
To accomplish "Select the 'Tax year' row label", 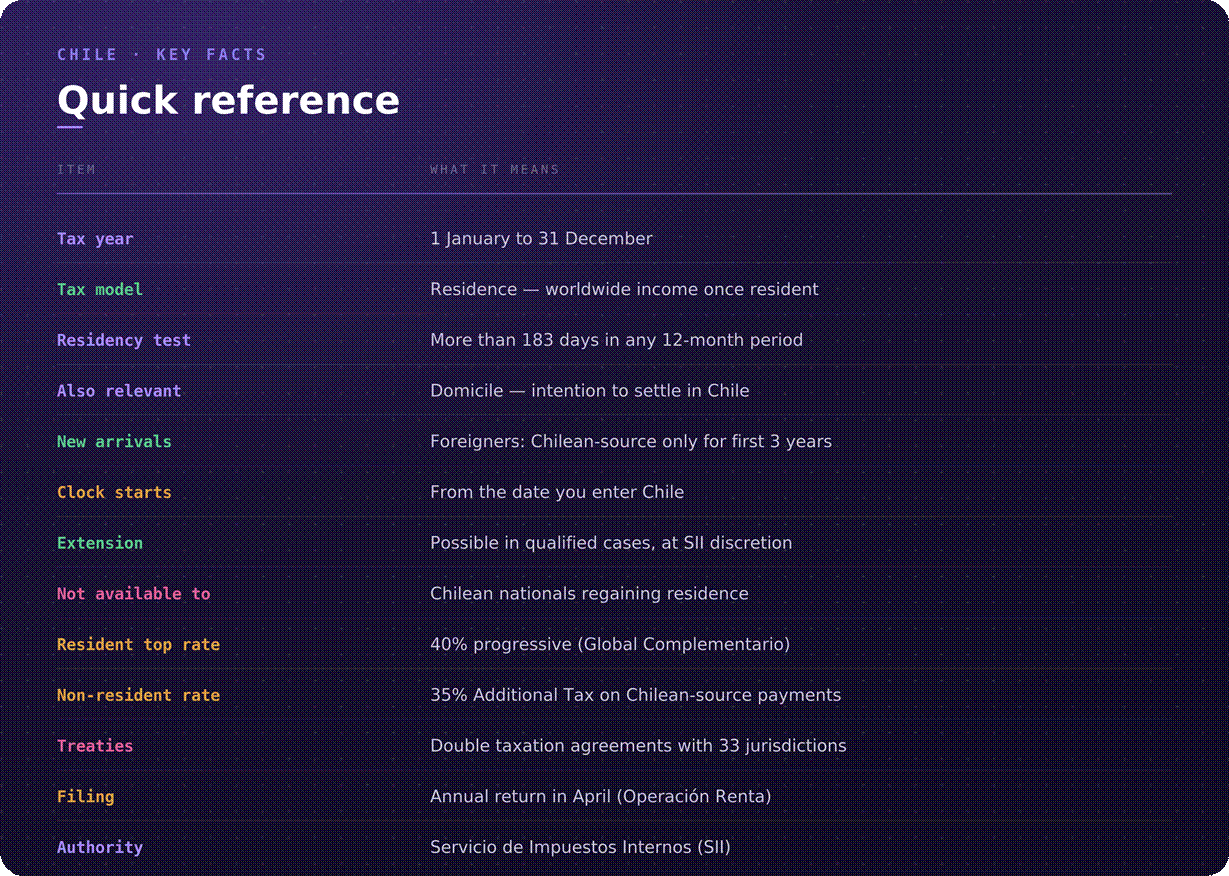I will point(95,239).
